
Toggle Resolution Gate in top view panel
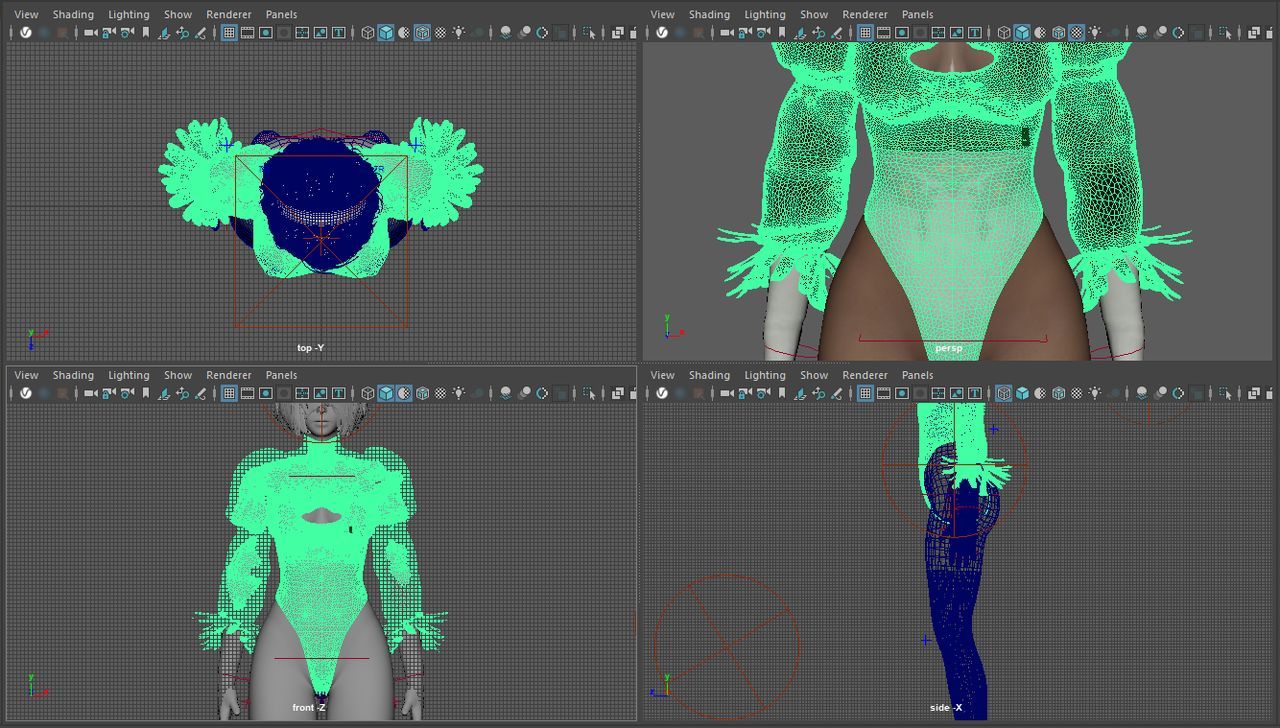click(x=265, y=32)
